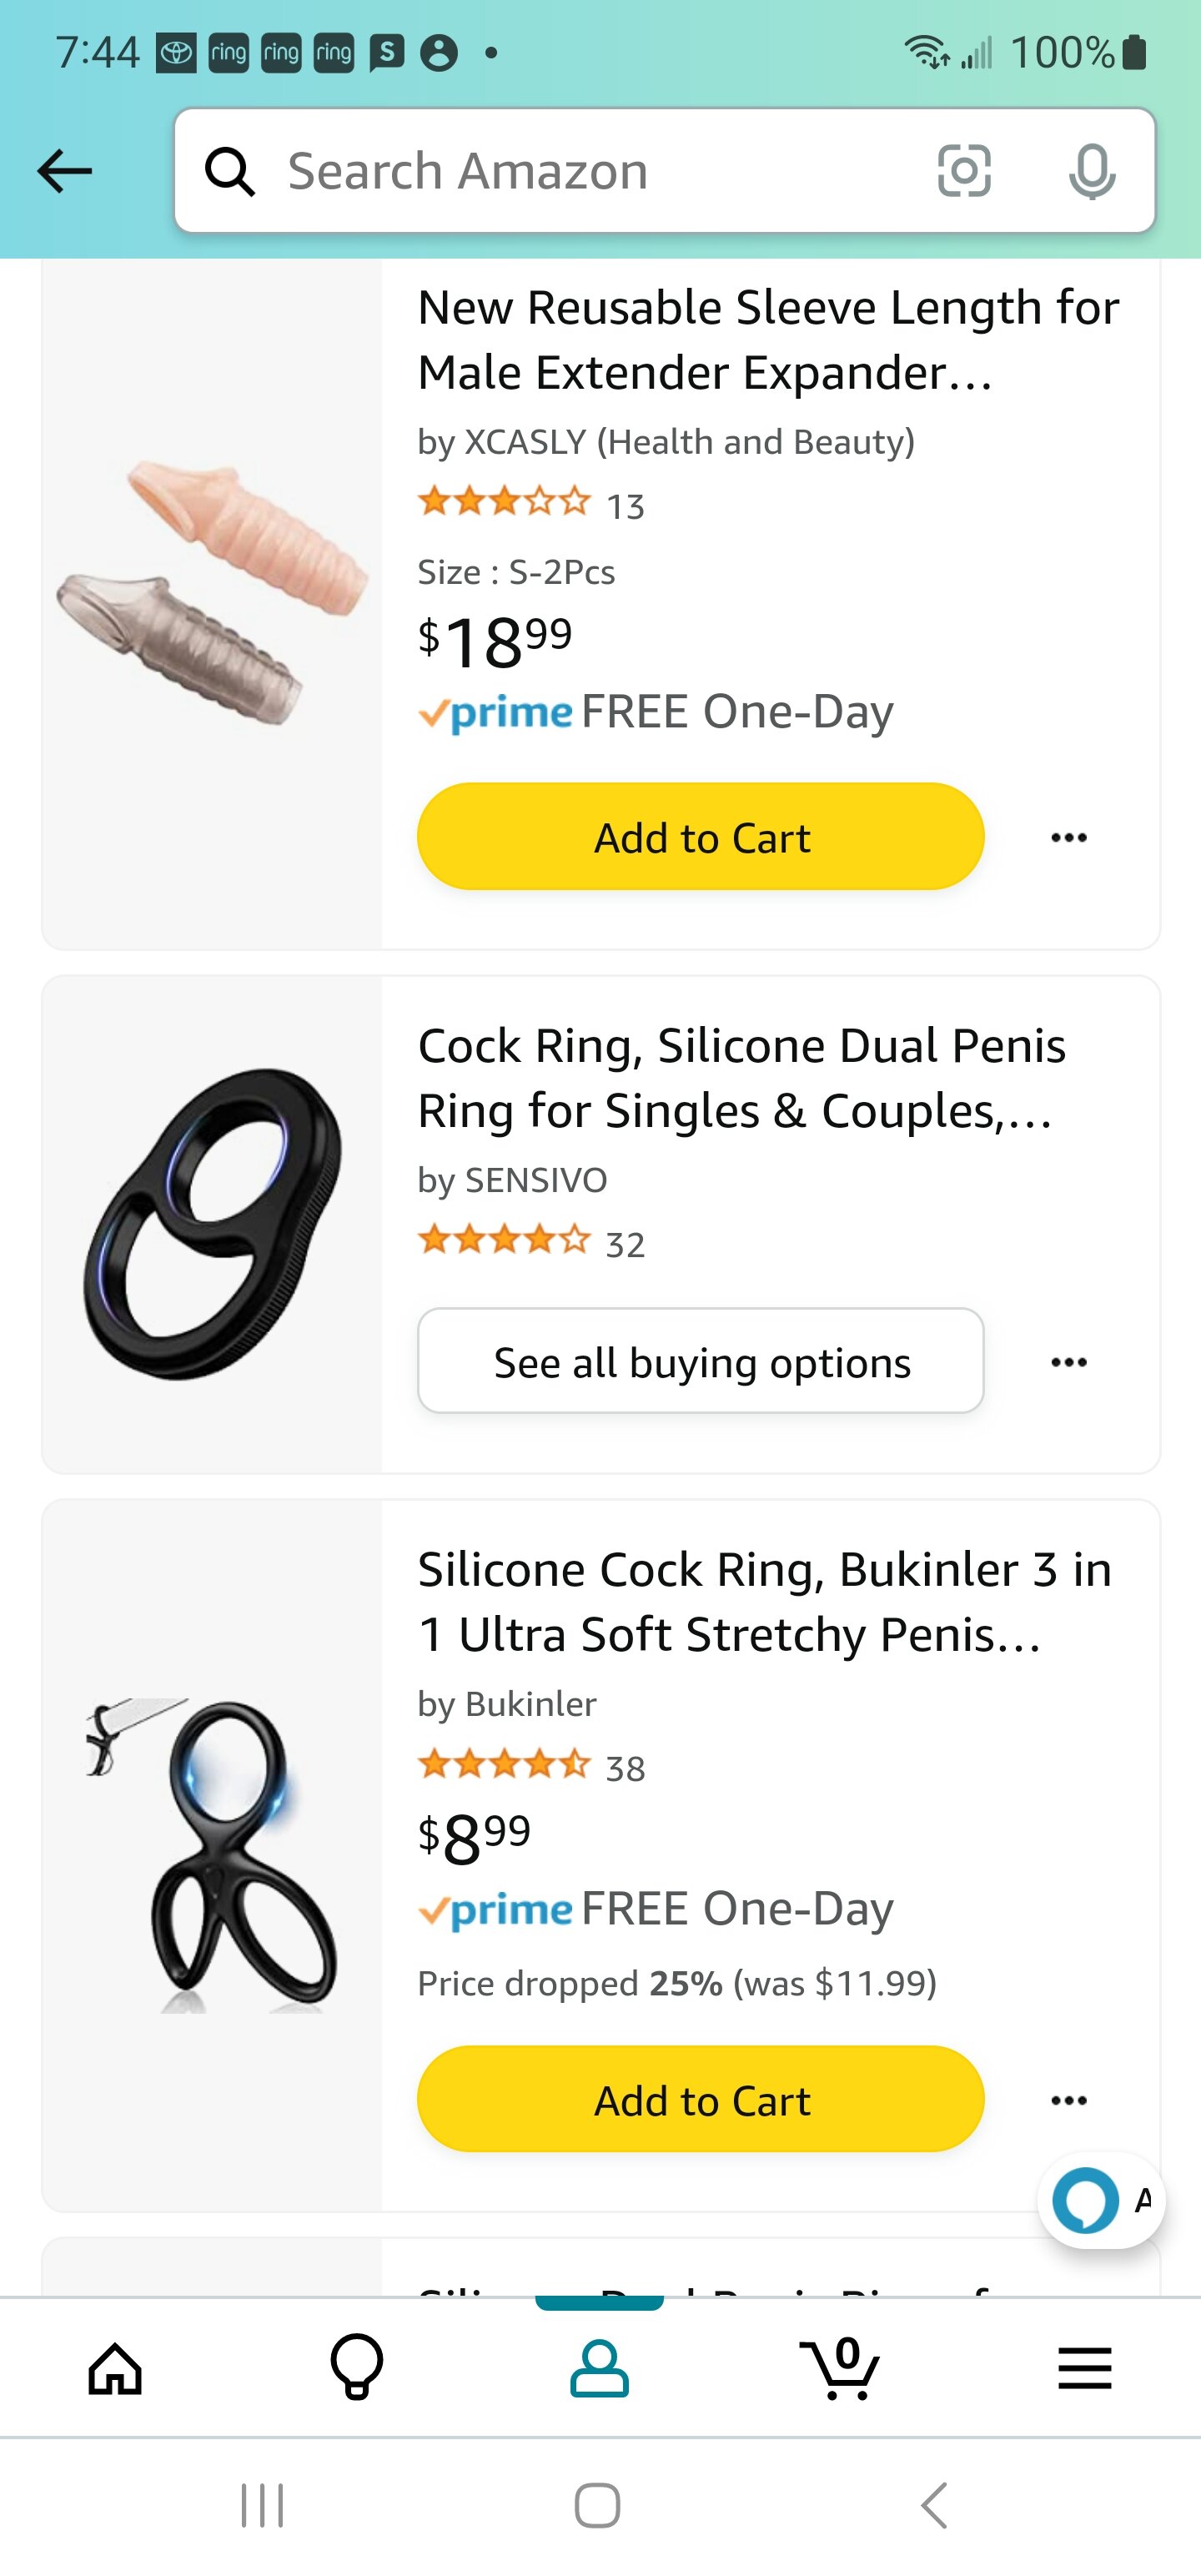Image resolution: width=1201 pixels, height=2576 pixels.
Task: Tap See all buying options
Action: pyautogui.click(x=701, y=1362)
